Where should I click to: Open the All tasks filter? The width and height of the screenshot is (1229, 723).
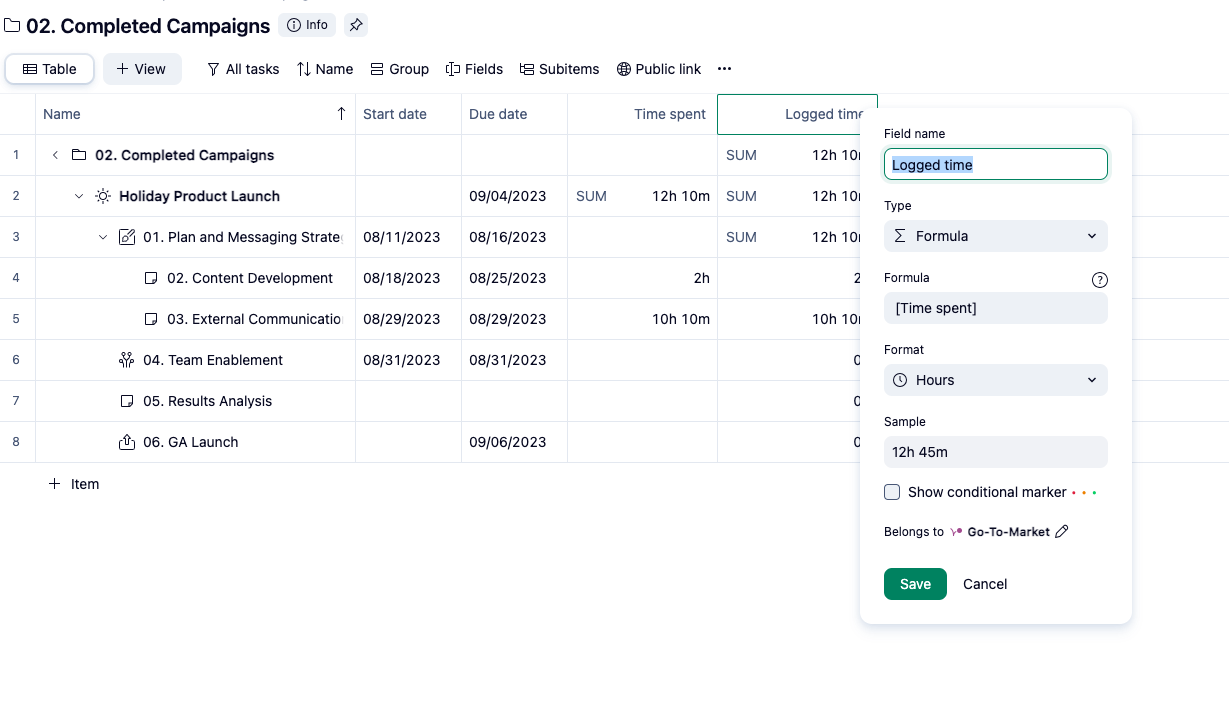click(243, 69)
